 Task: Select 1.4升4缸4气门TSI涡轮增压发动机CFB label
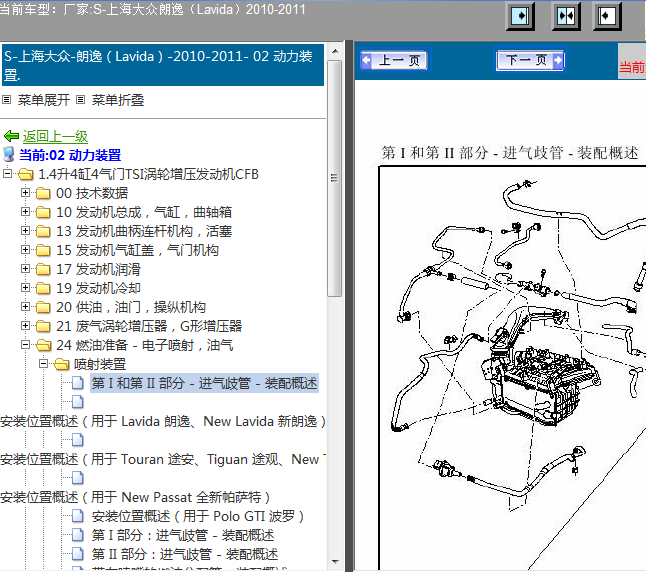[x=148, y=174]
